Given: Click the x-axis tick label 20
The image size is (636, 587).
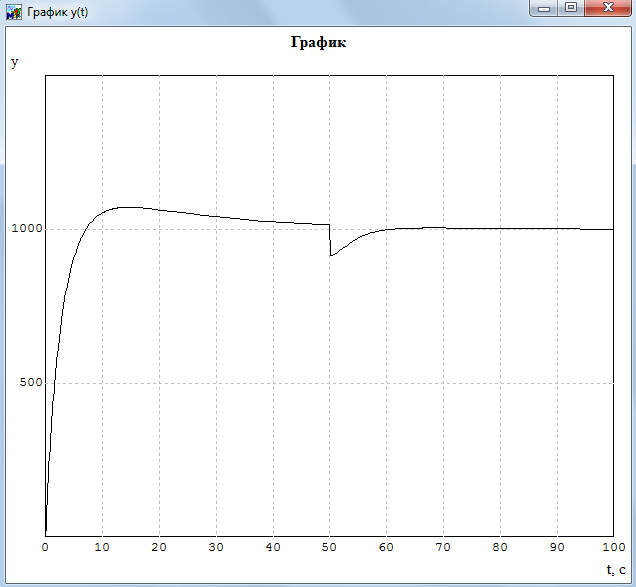Looking at the screenshot, I should (x=159, y=547).
